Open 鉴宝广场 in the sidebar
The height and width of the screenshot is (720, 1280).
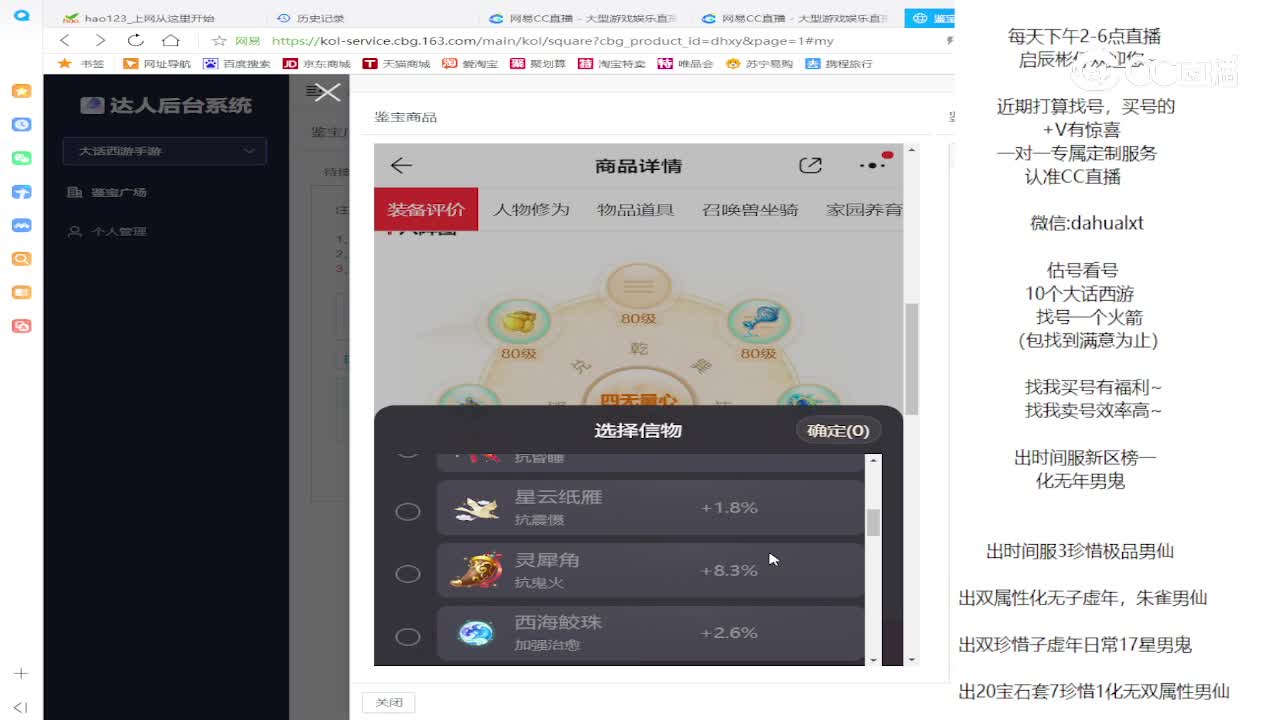point(107,192)
